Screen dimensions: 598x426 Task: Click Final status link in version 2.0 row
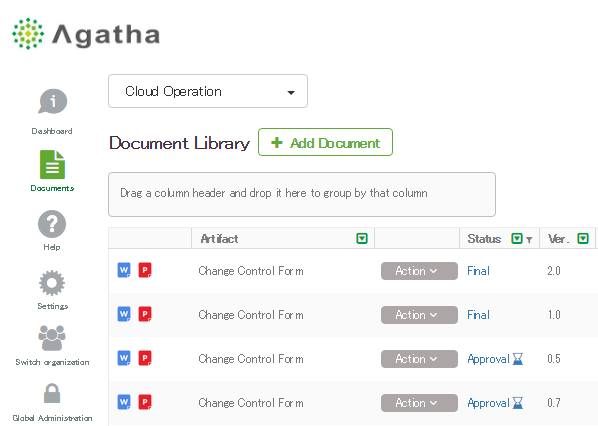478,271
